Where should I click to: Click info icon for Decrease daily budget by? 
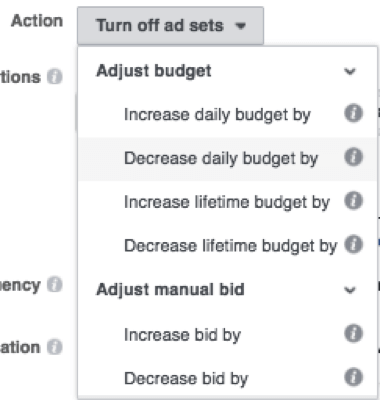[x=353, y=157]
